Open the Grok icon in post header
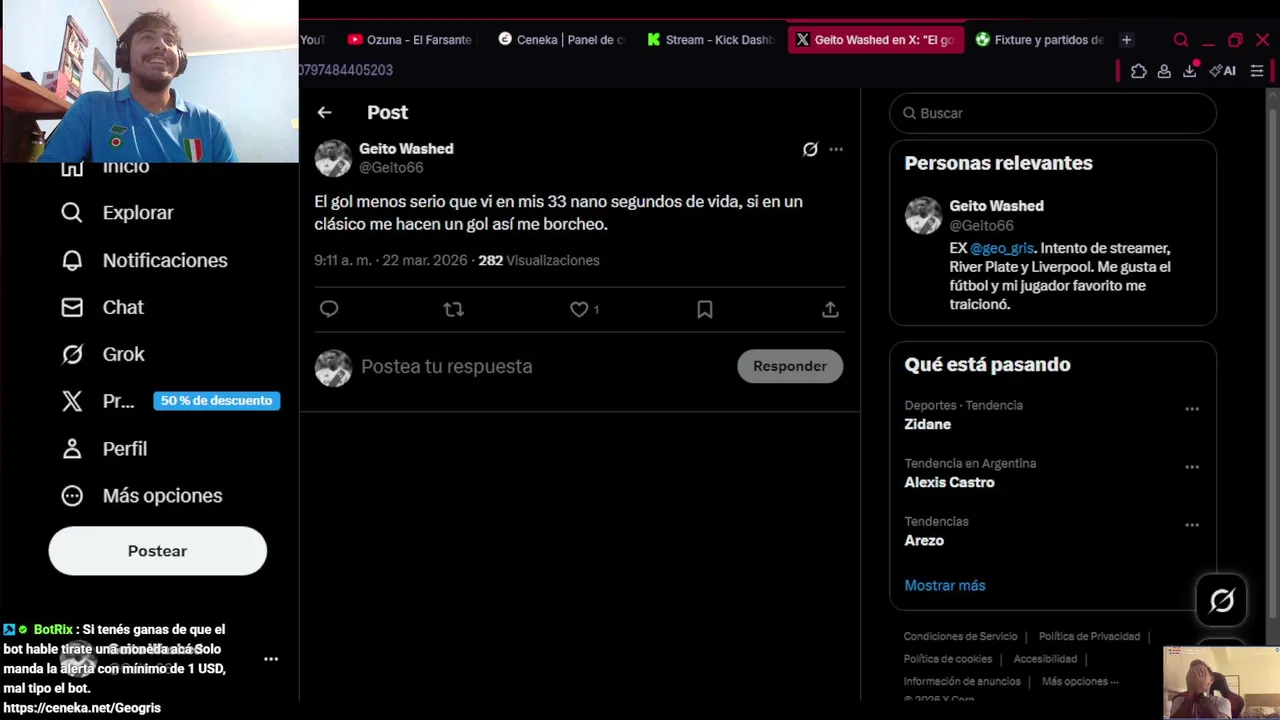The height and width of the screenshot is (720, 1280). pos(810,149)
